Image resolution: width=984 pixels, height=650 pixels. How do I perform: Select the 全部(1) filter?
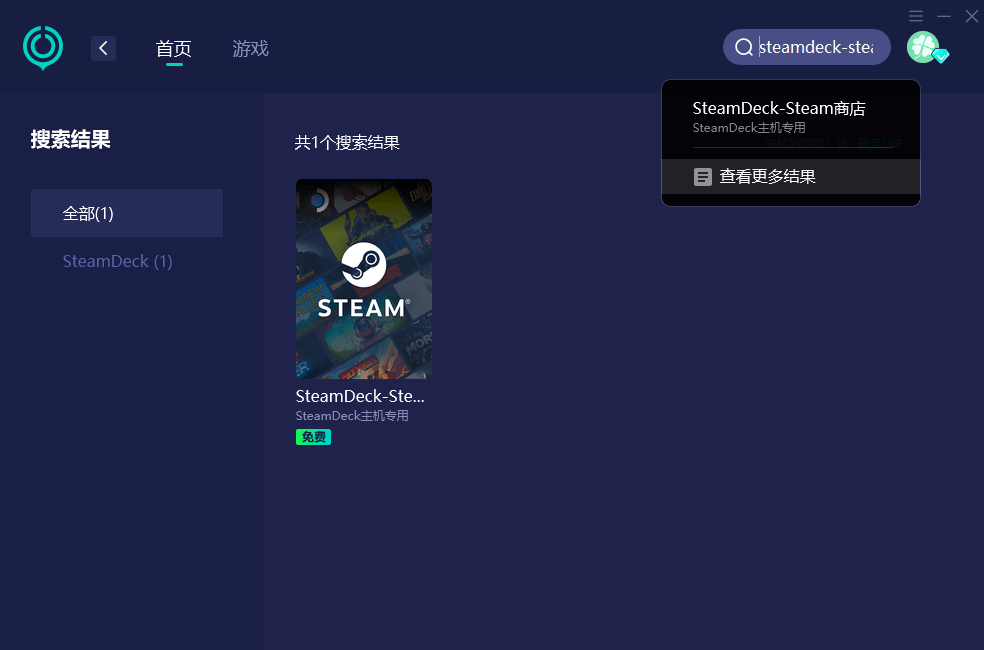pyautogui.click(x=127, y=213)
